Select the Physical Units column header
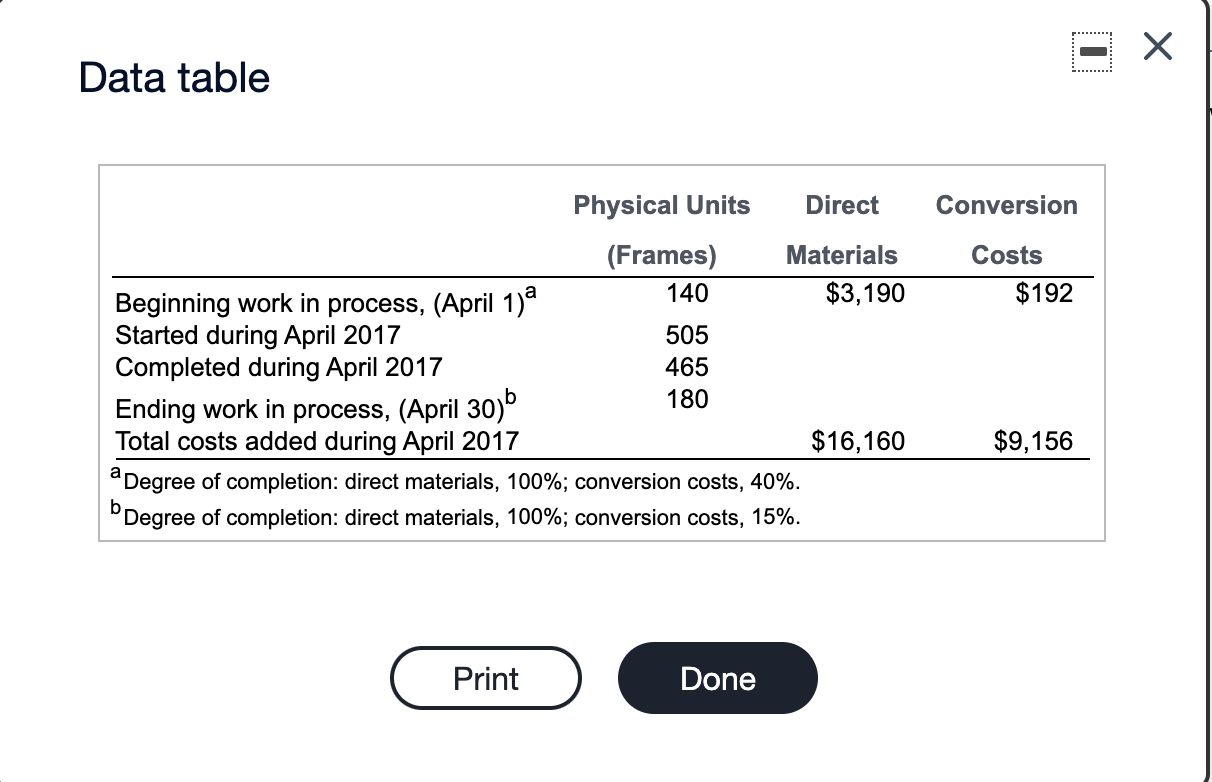Image resolution: width=1212 pixels, height=782 pixels. pyautogui.click(x=662, y=205)
